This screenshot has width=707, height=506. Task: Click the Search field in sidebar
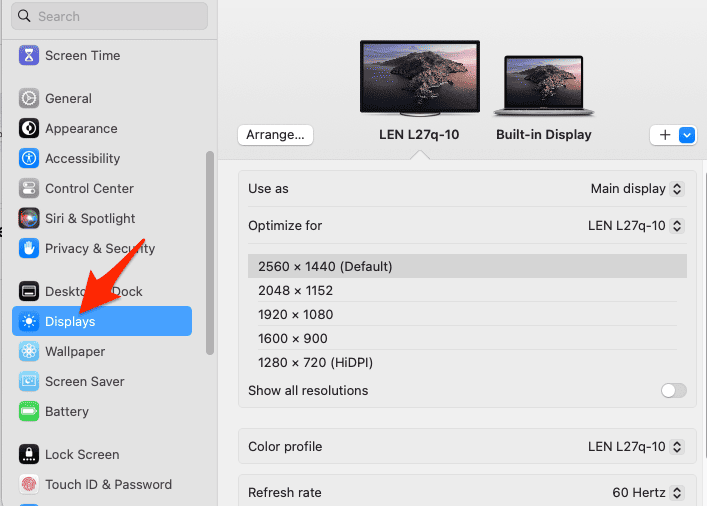pyautogui.click(x=112, y=16)
